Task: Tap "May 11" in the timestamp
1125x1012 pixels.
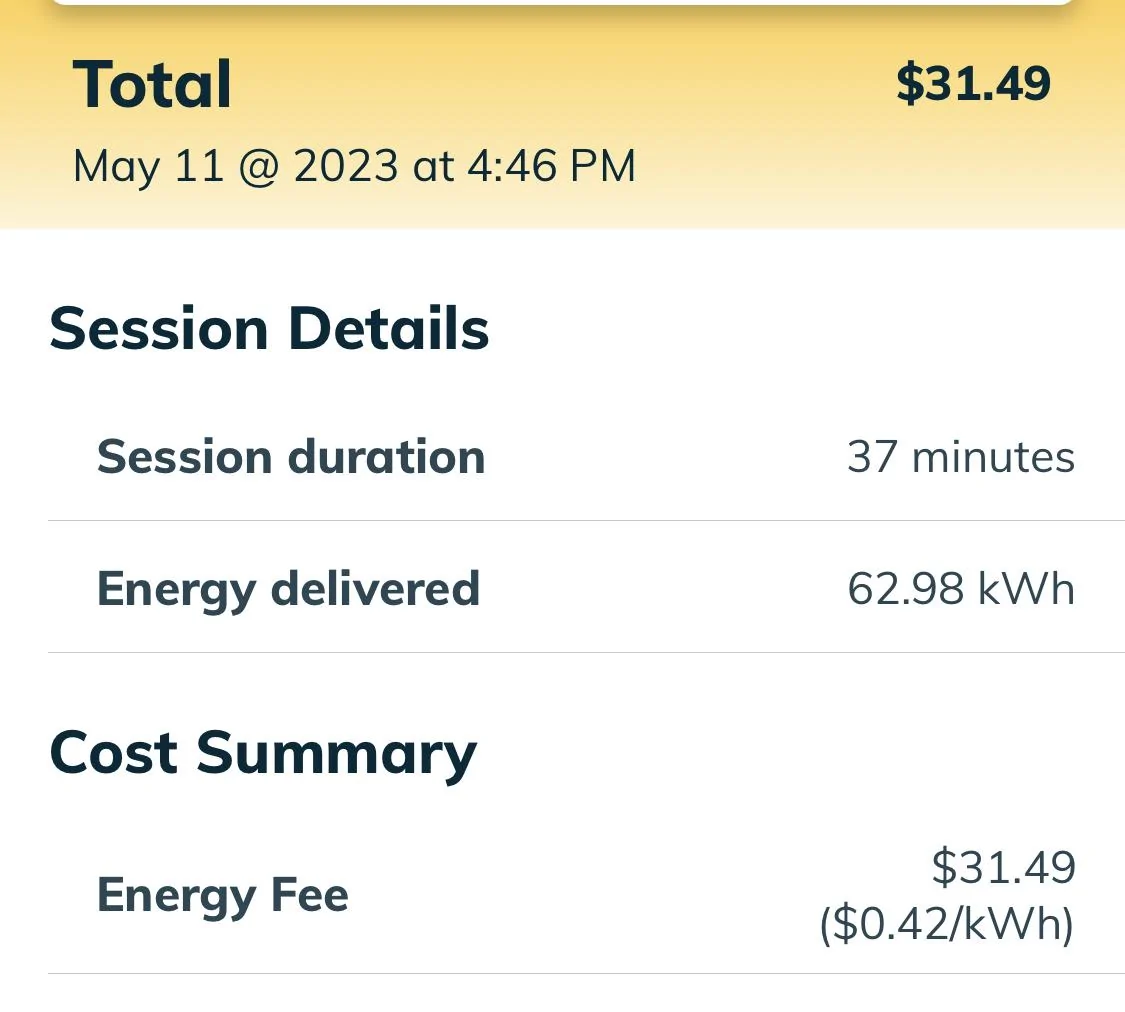Action: point(149,166)
